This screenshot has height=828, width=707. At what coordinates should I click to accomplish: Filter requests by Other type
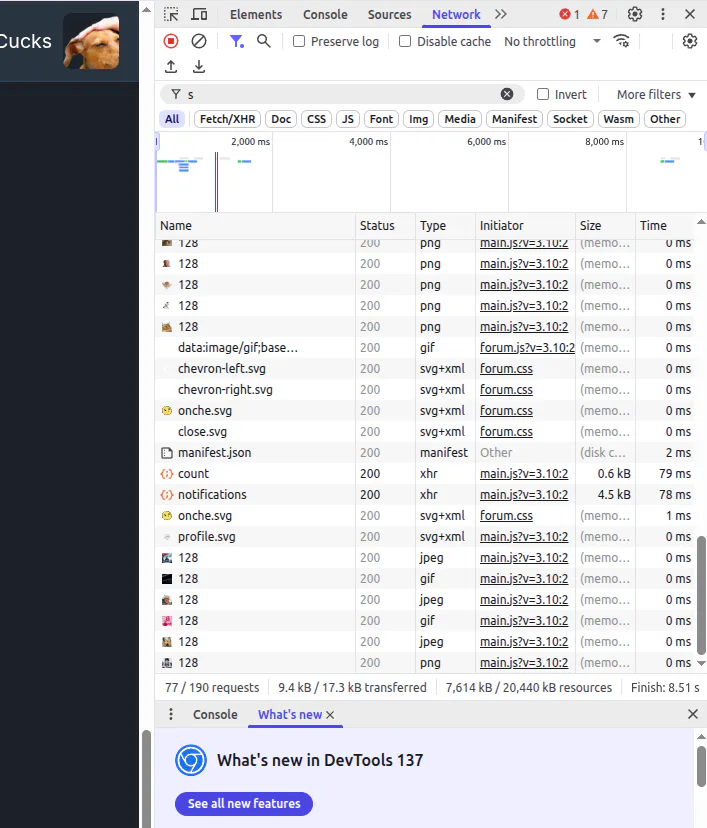[665, 119]
